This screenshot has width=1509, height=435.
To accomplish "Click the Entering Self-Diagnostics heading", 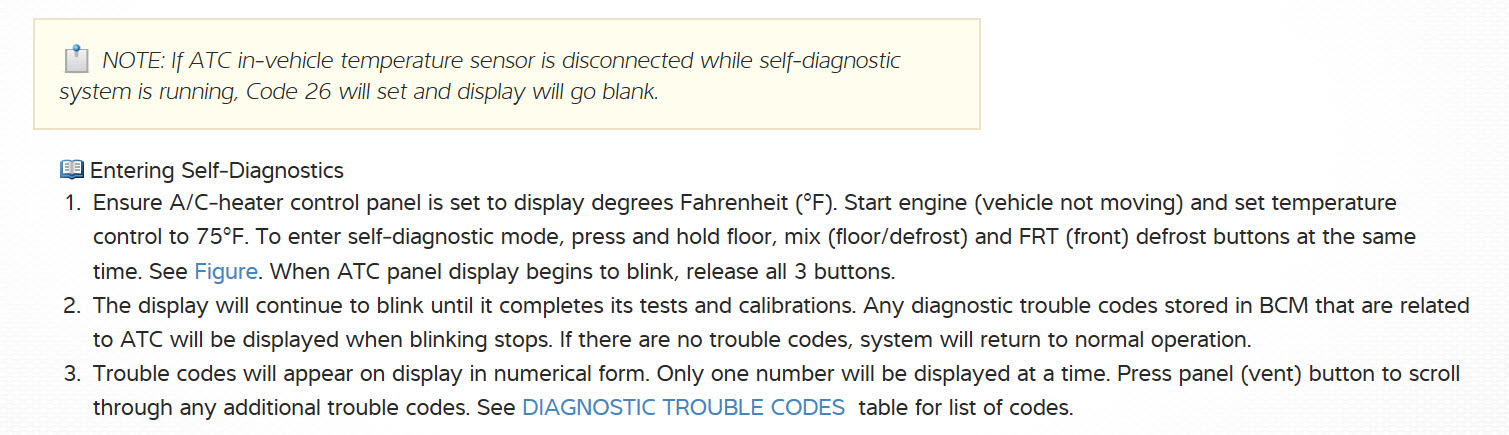I will click(x=217, y=169).
